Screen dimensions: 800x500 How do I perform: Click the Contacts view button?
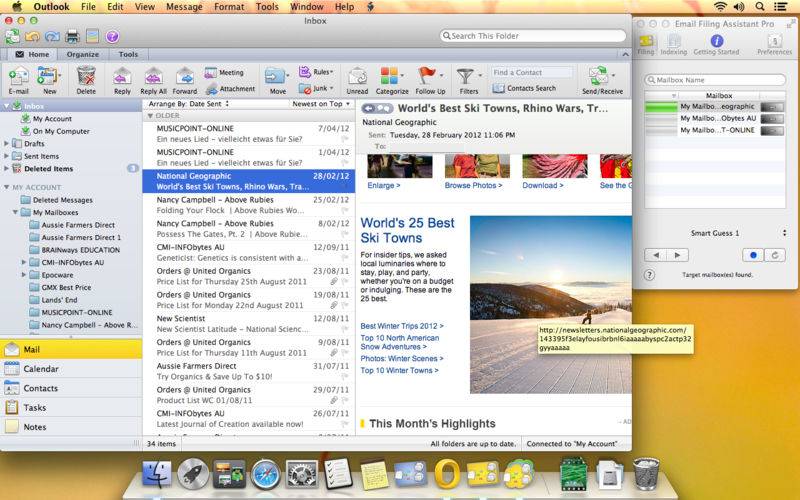71,388
